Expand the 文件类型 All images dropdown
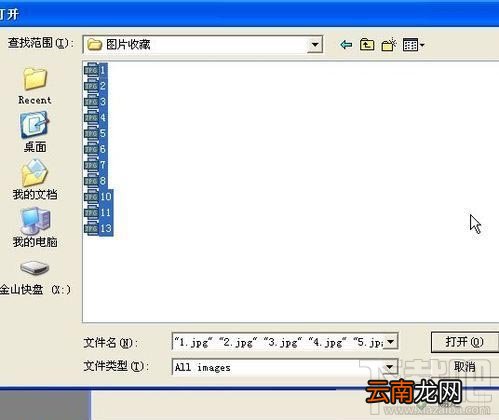Image resolution: width=499 pixels, height=420 pixels. pos(390,367)
